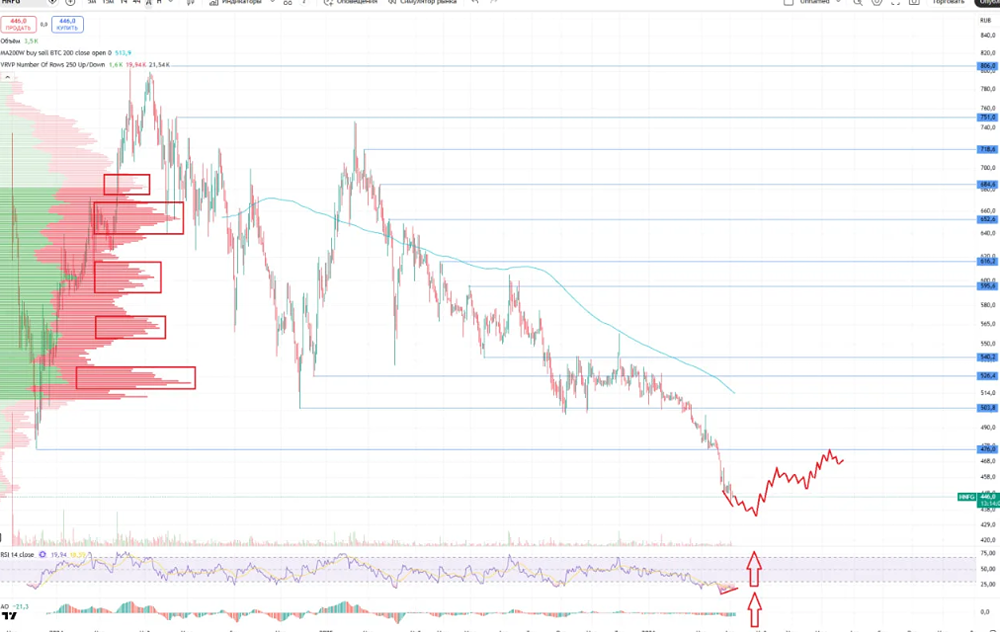Click the 806,0 price line label

coord(987,66)
